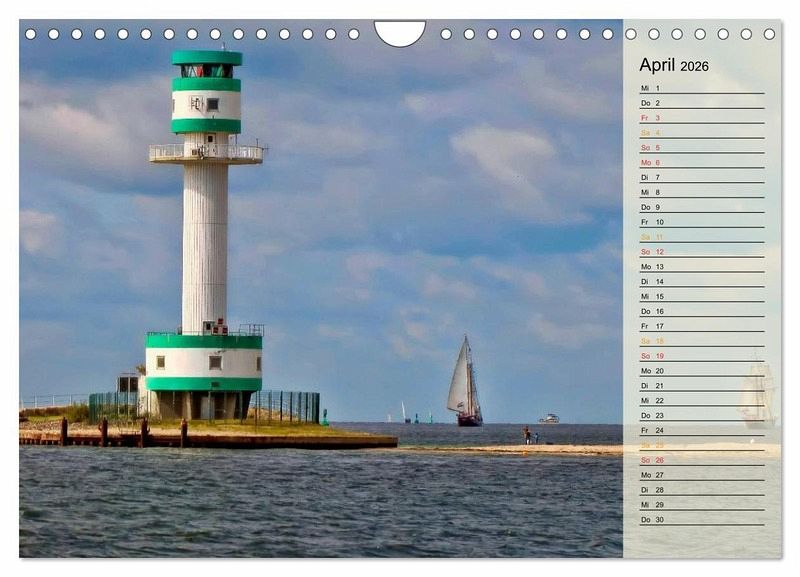Pick the Do 23 date row
800x577 pixels.
click(700, 415)
